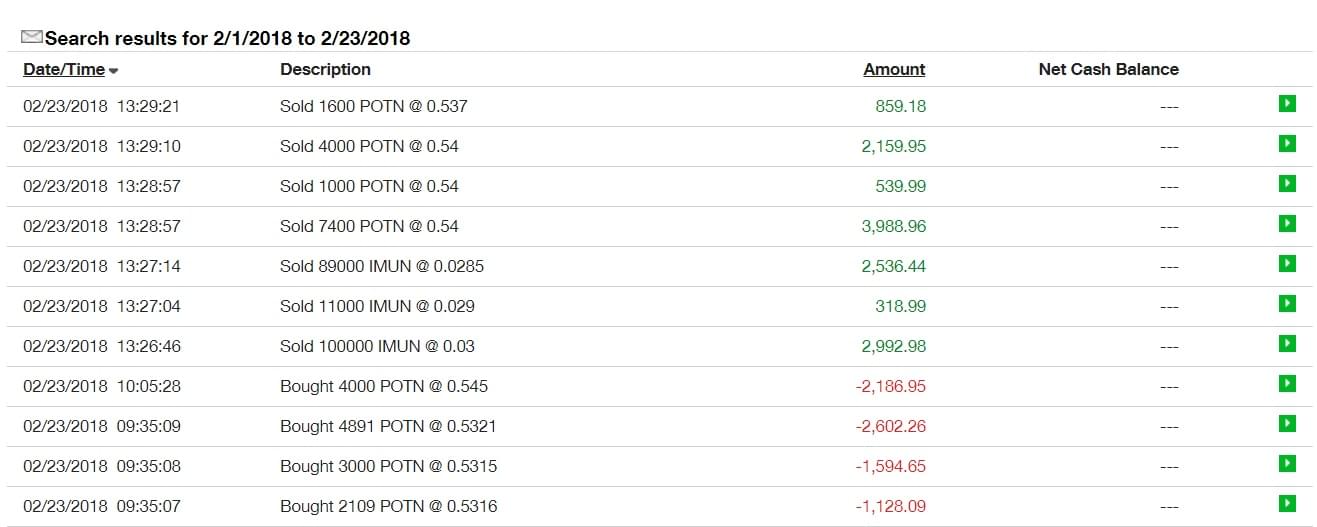Click green arrow for Sold 1000 POTN row
Screen dimensions: 1317x527
(x=1287, y=184)
